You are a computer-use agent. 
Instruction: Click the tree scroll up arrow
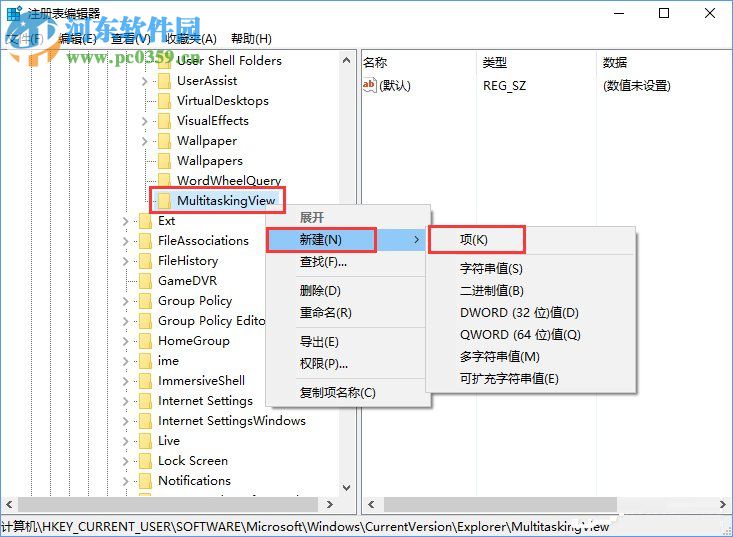tap(346, 60)
